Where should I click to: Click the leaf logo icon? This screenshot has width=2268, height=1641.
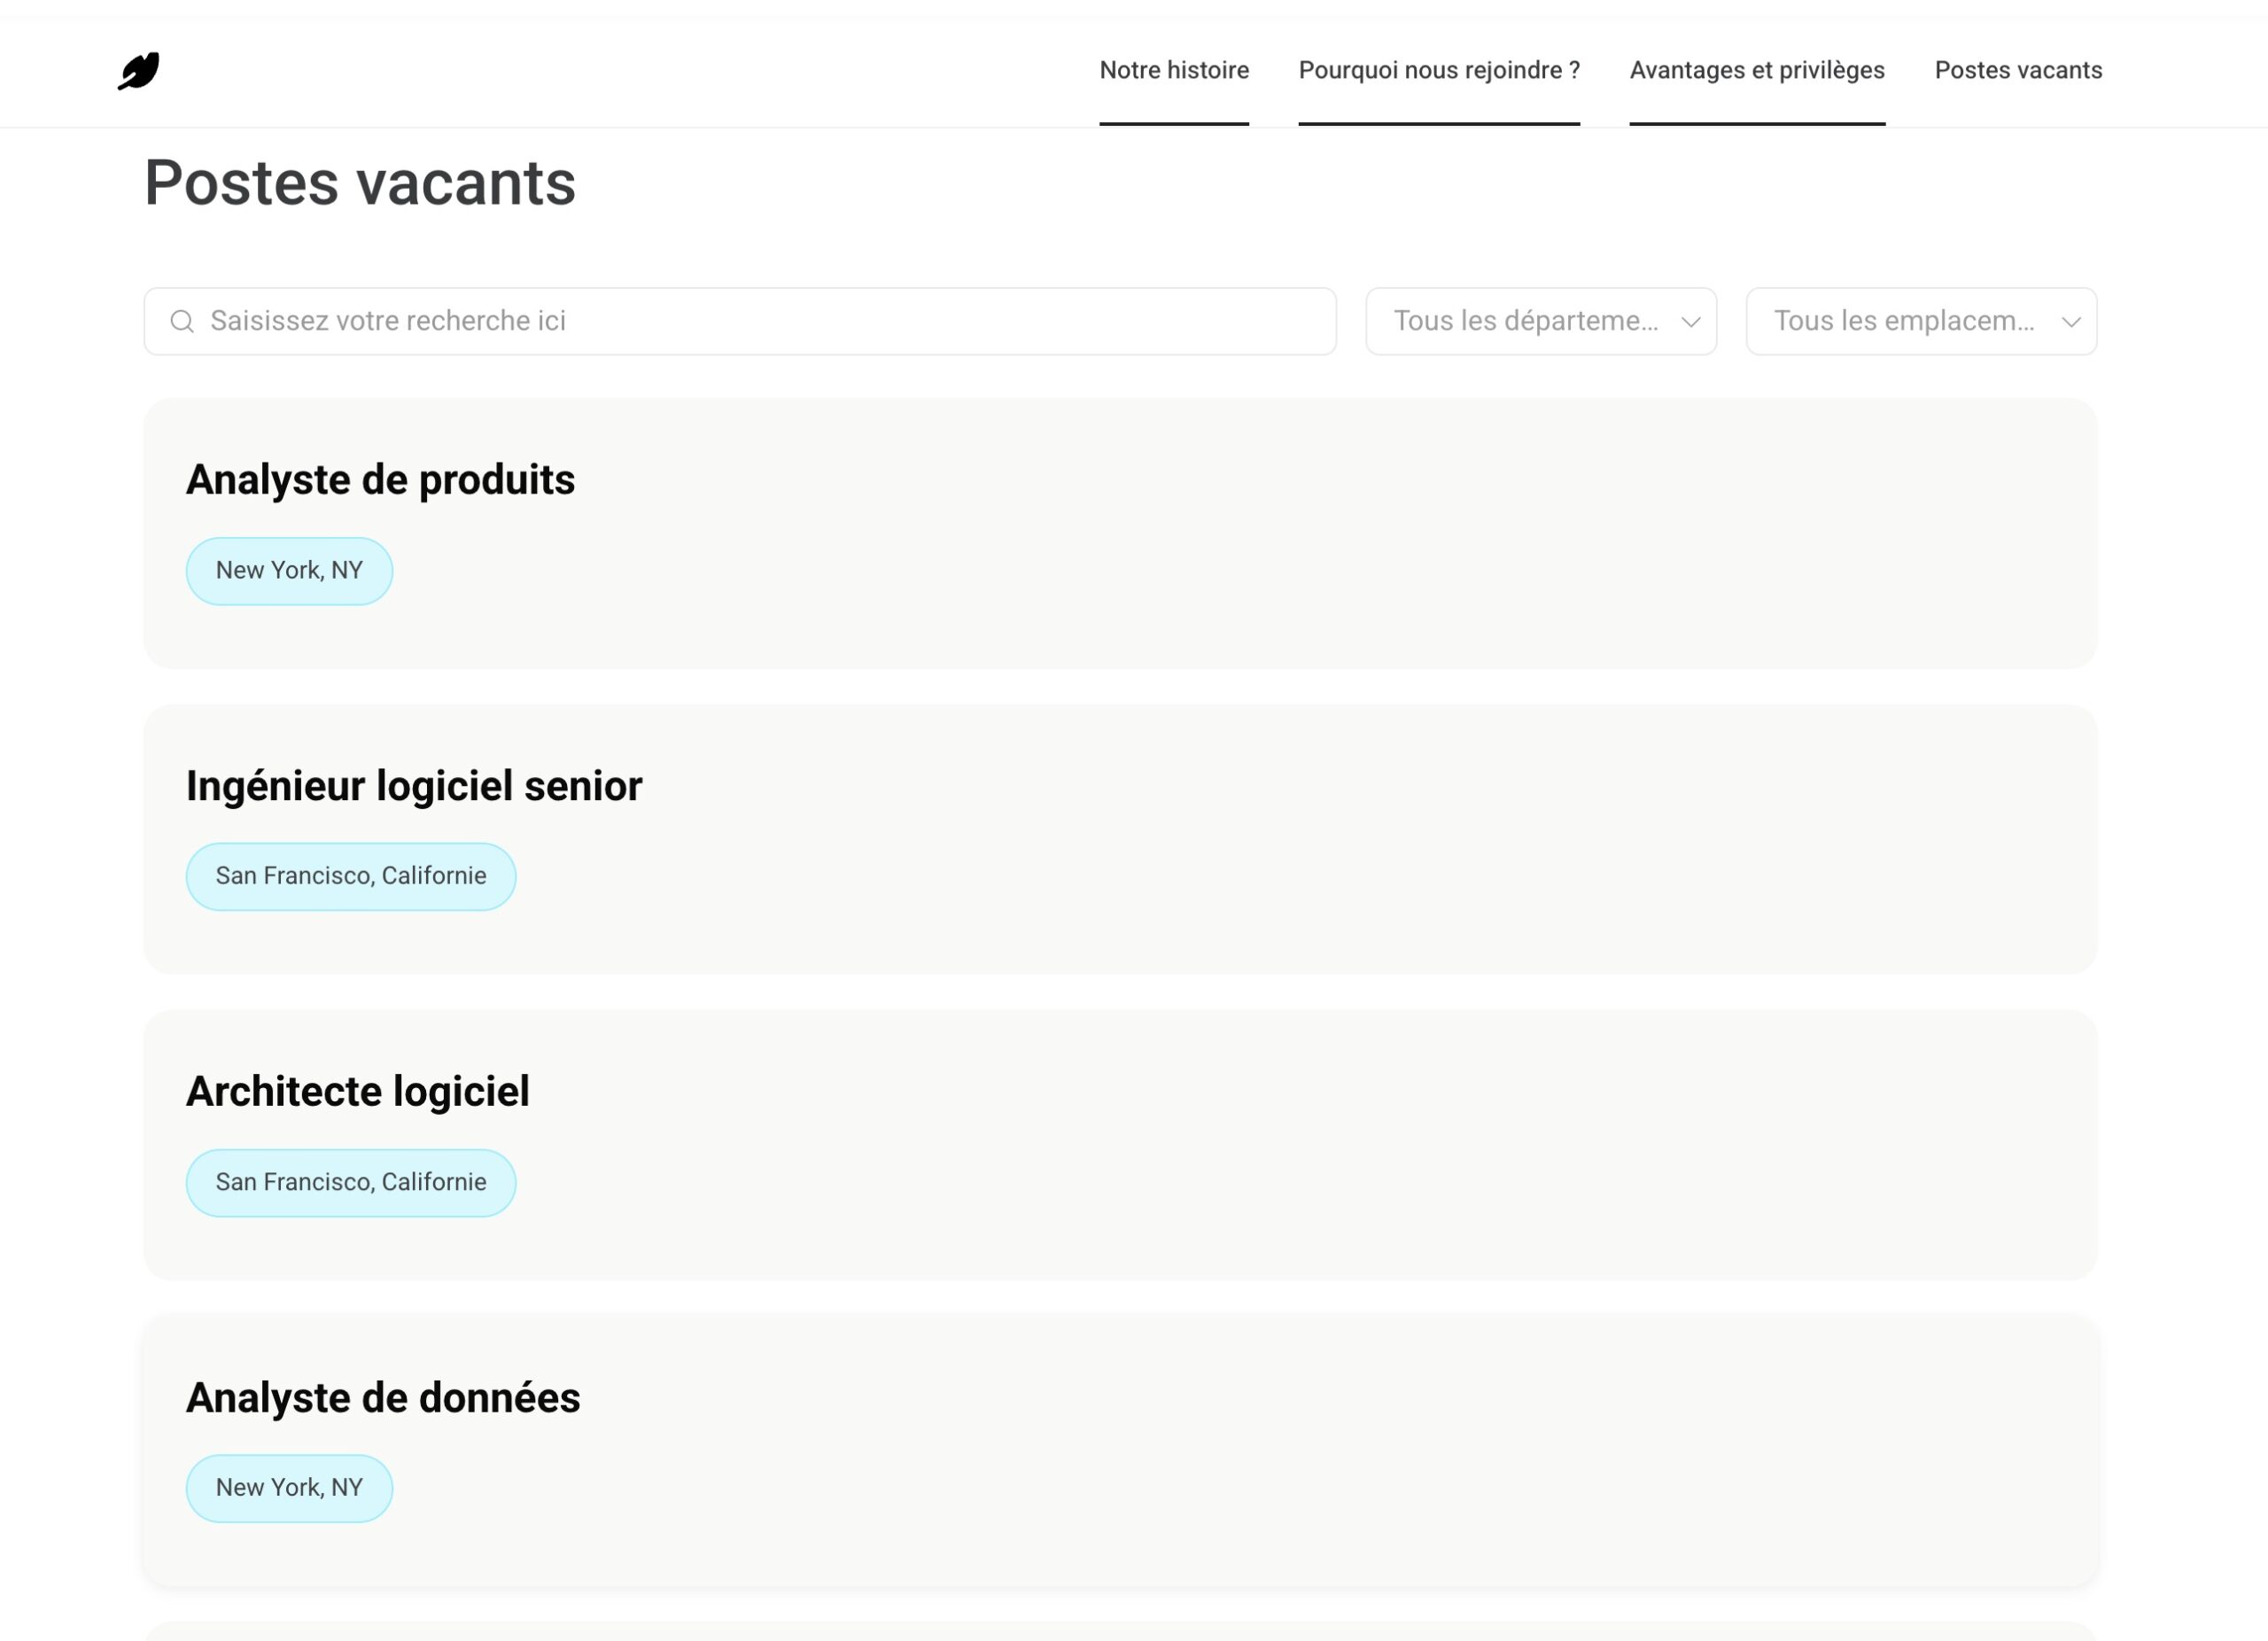click(139, 71)
